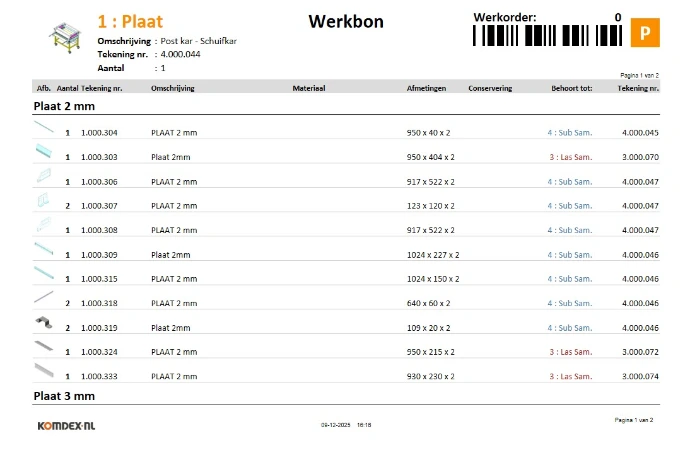Screen dimensions: 690x453
Task: Click the Materiaal column header
Action: [309, 88]
